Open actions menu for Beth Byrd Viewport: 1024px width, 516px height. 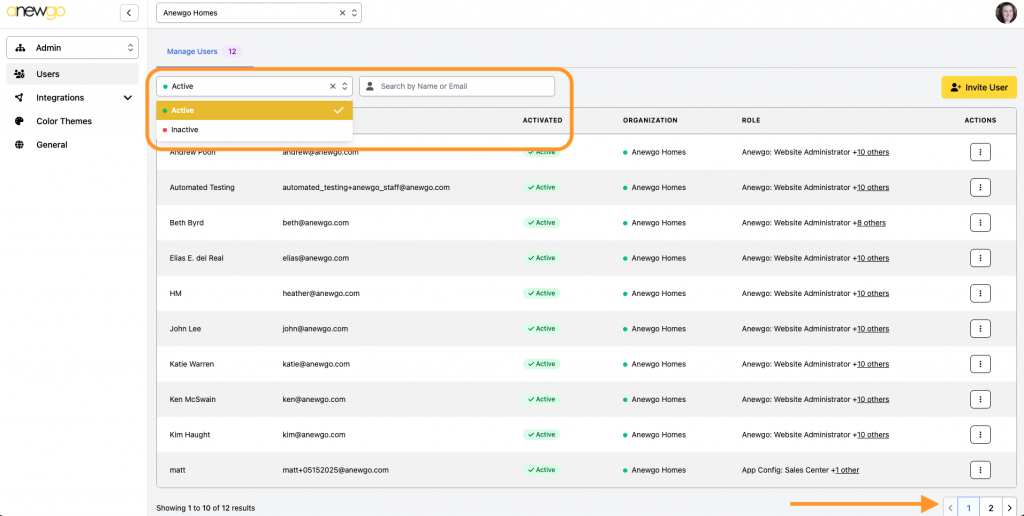pos(980,223)
